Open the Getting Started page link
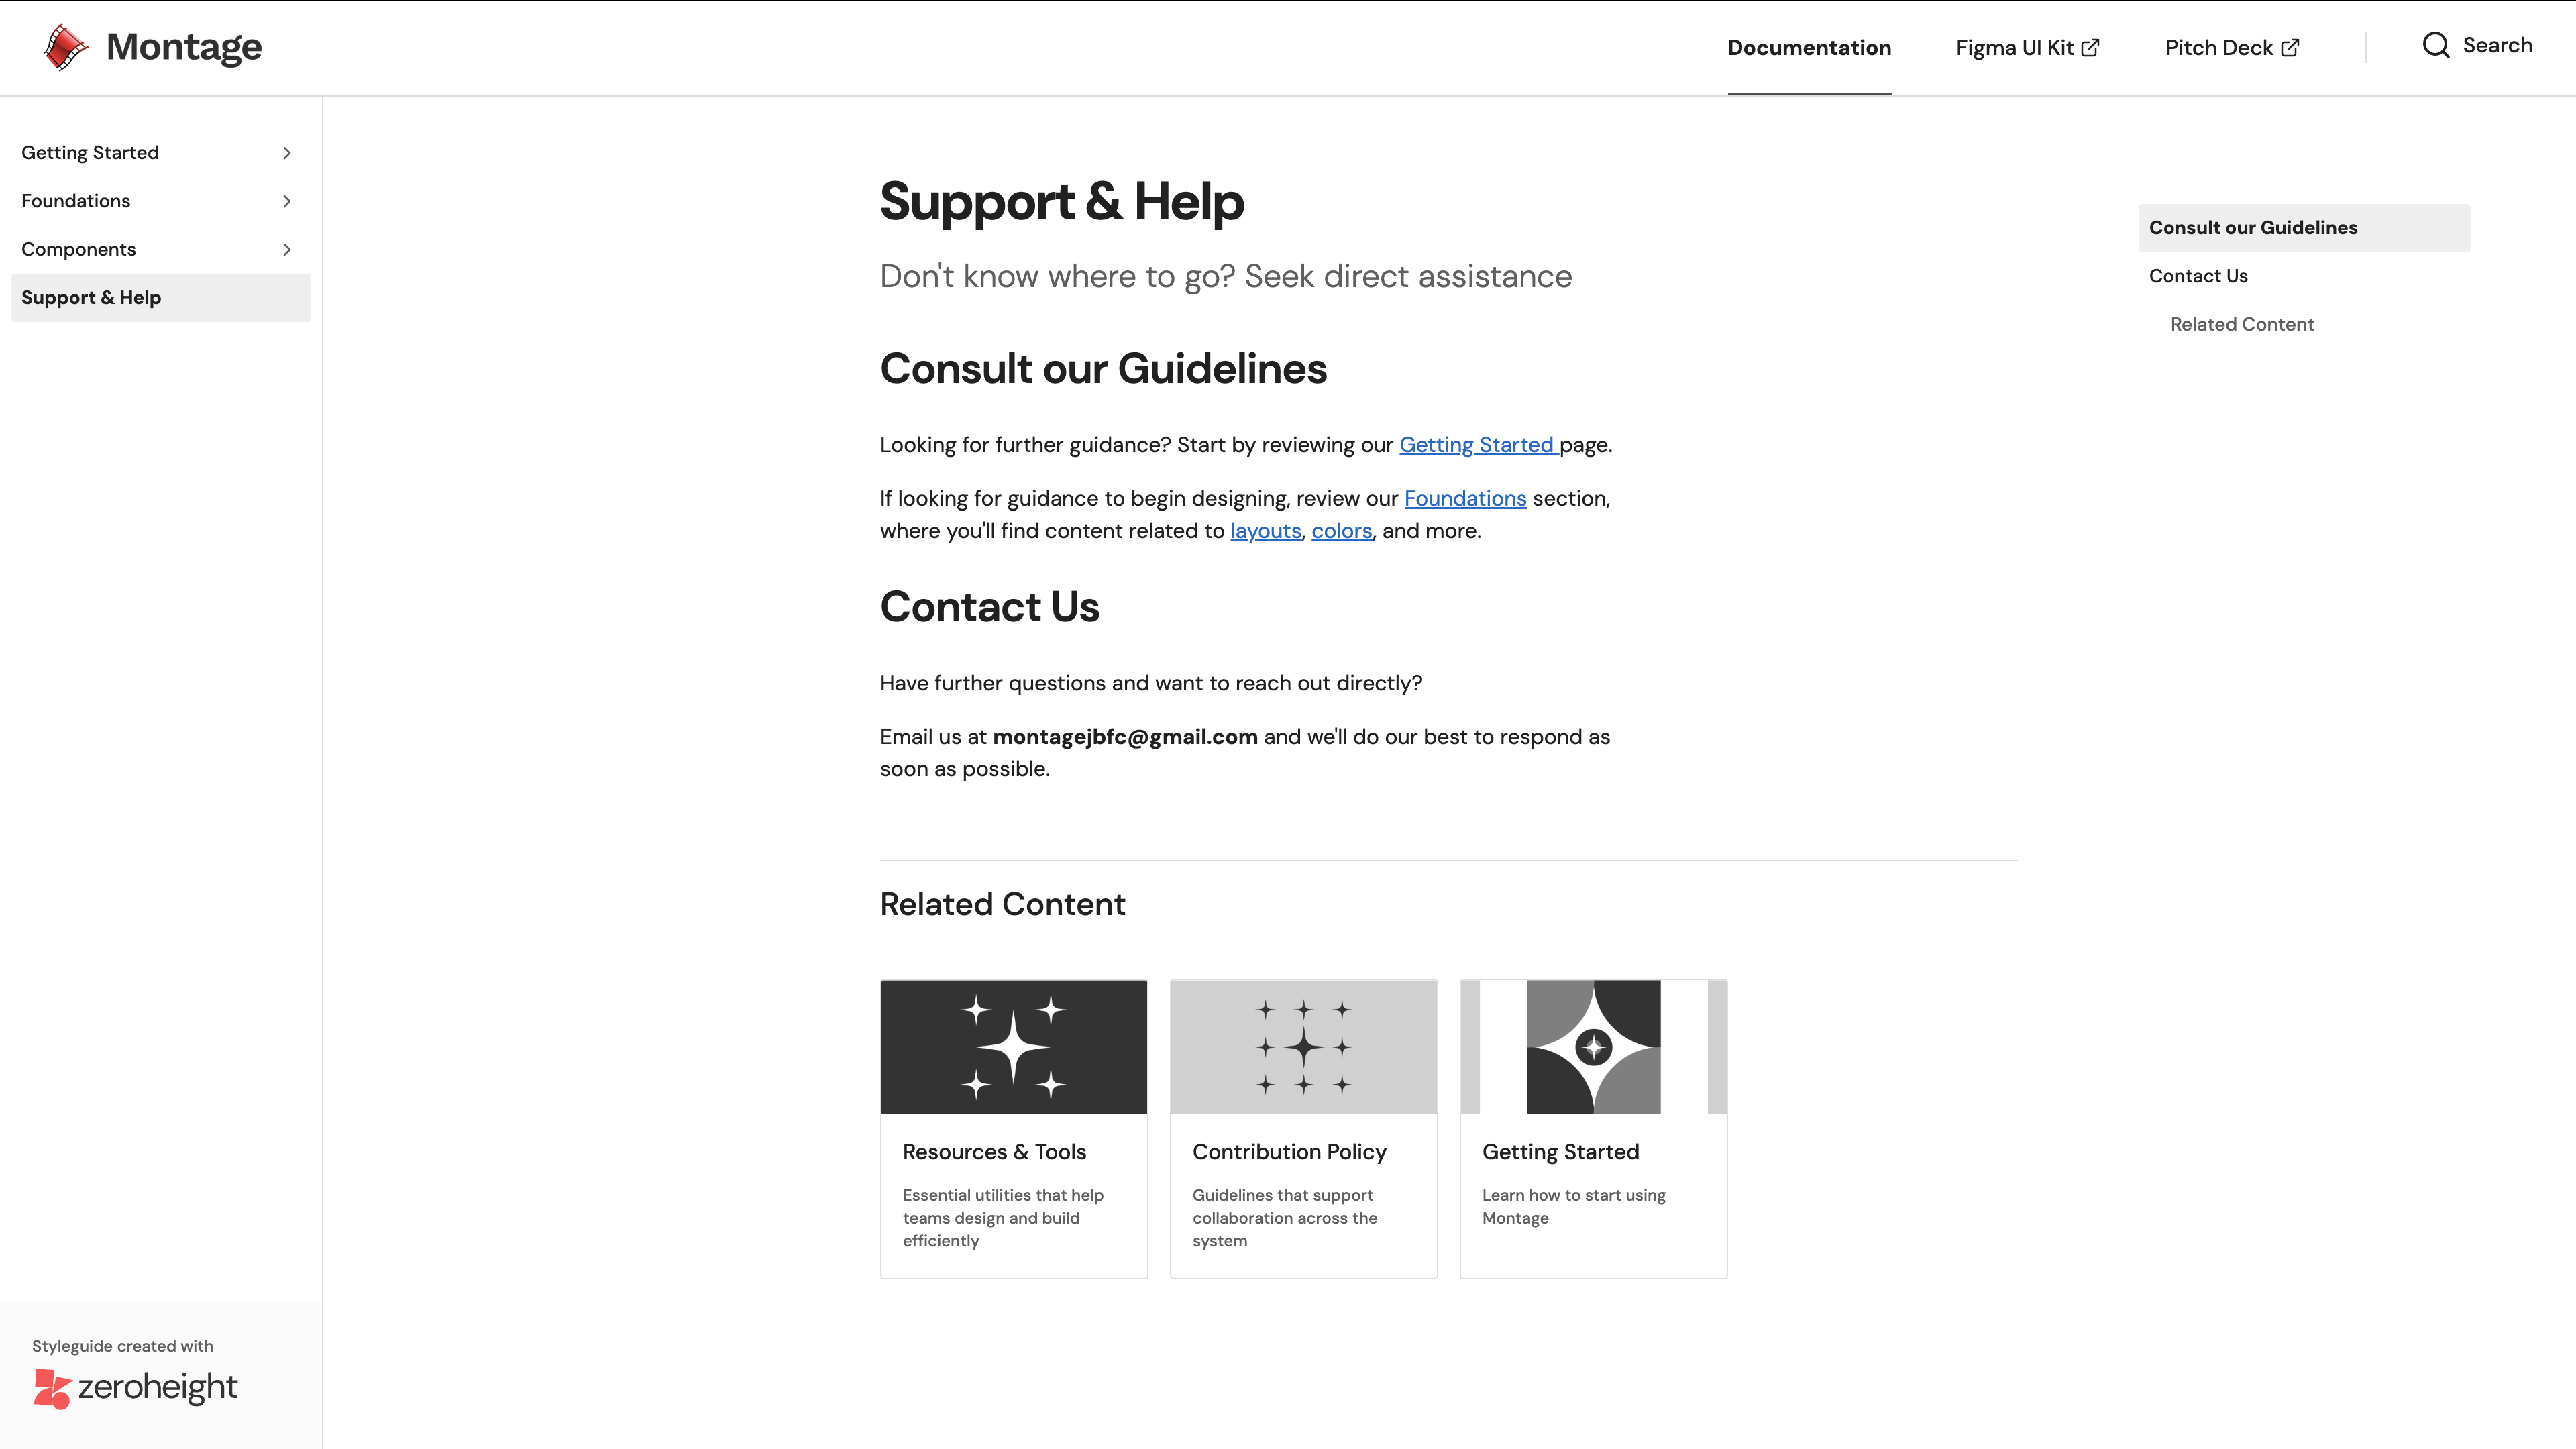The width and height of the screenshot is (2576, 1449). coord(1477,444)
